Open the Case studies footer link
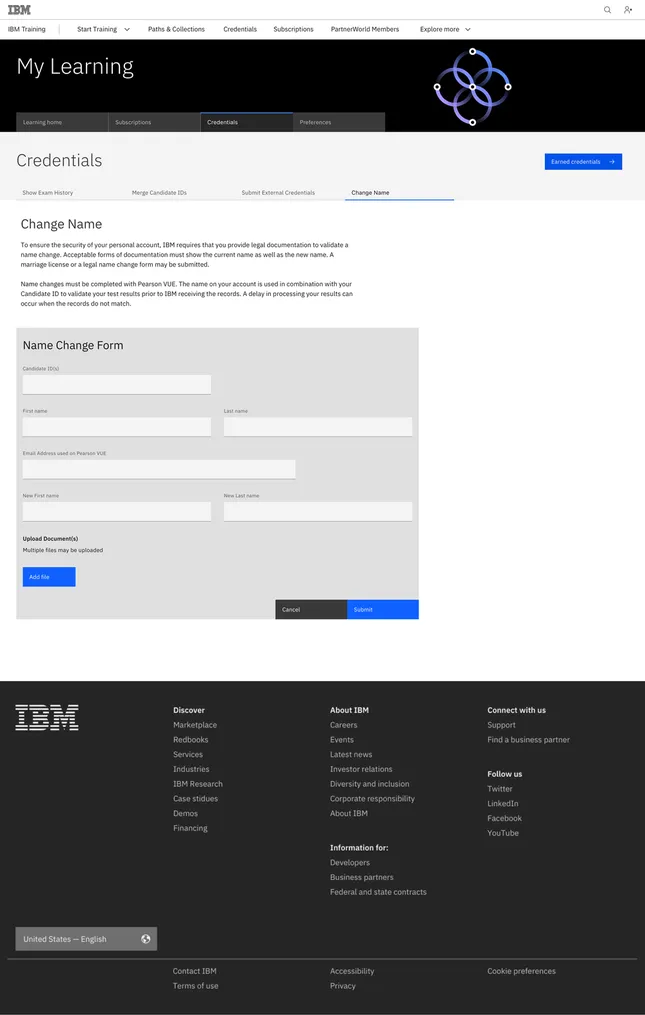This screenshot has height=1015, width=645. (x=196, y=799)
